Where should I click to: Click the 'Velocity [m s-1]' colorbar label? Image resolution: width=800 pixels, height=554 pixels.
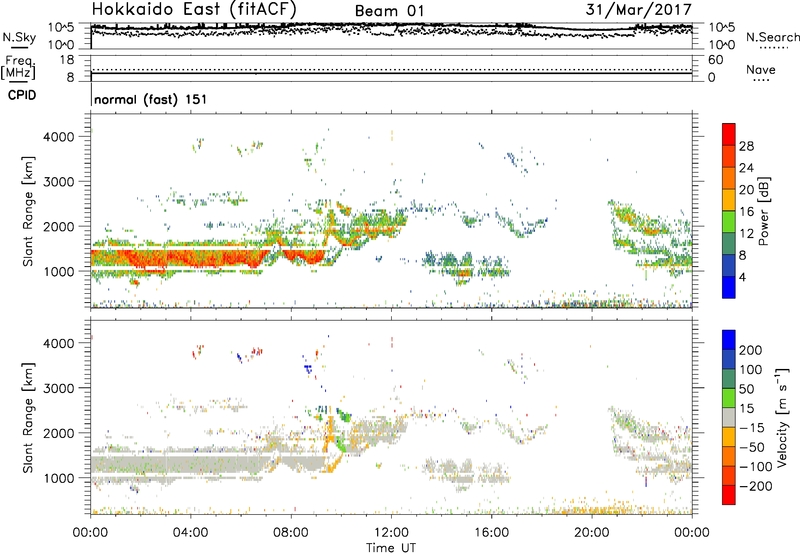[783, 417]
